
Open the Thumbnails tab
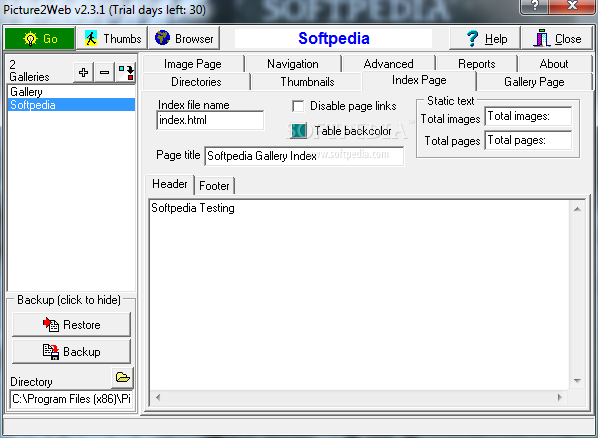pyautogui.click(x=307, y=82)
